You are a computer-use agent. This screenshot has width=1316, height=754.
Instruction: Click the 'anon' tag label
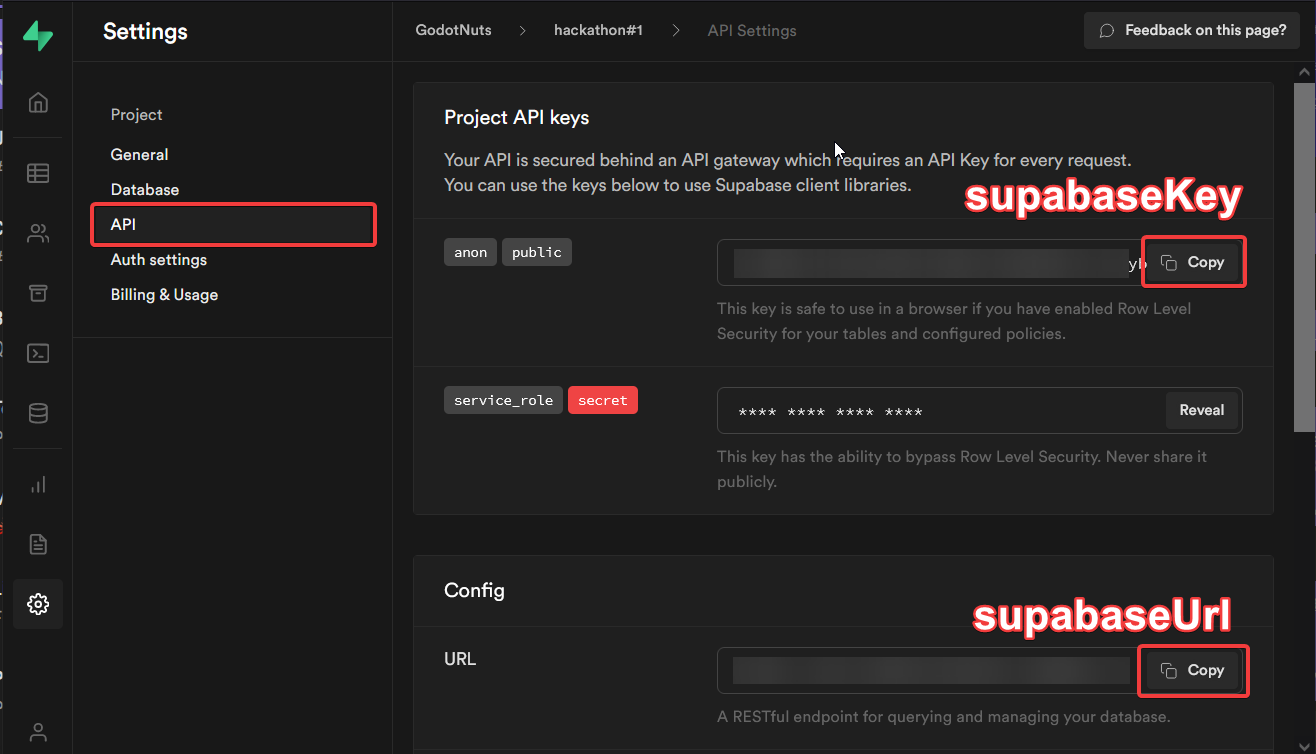tap(470, 252)
